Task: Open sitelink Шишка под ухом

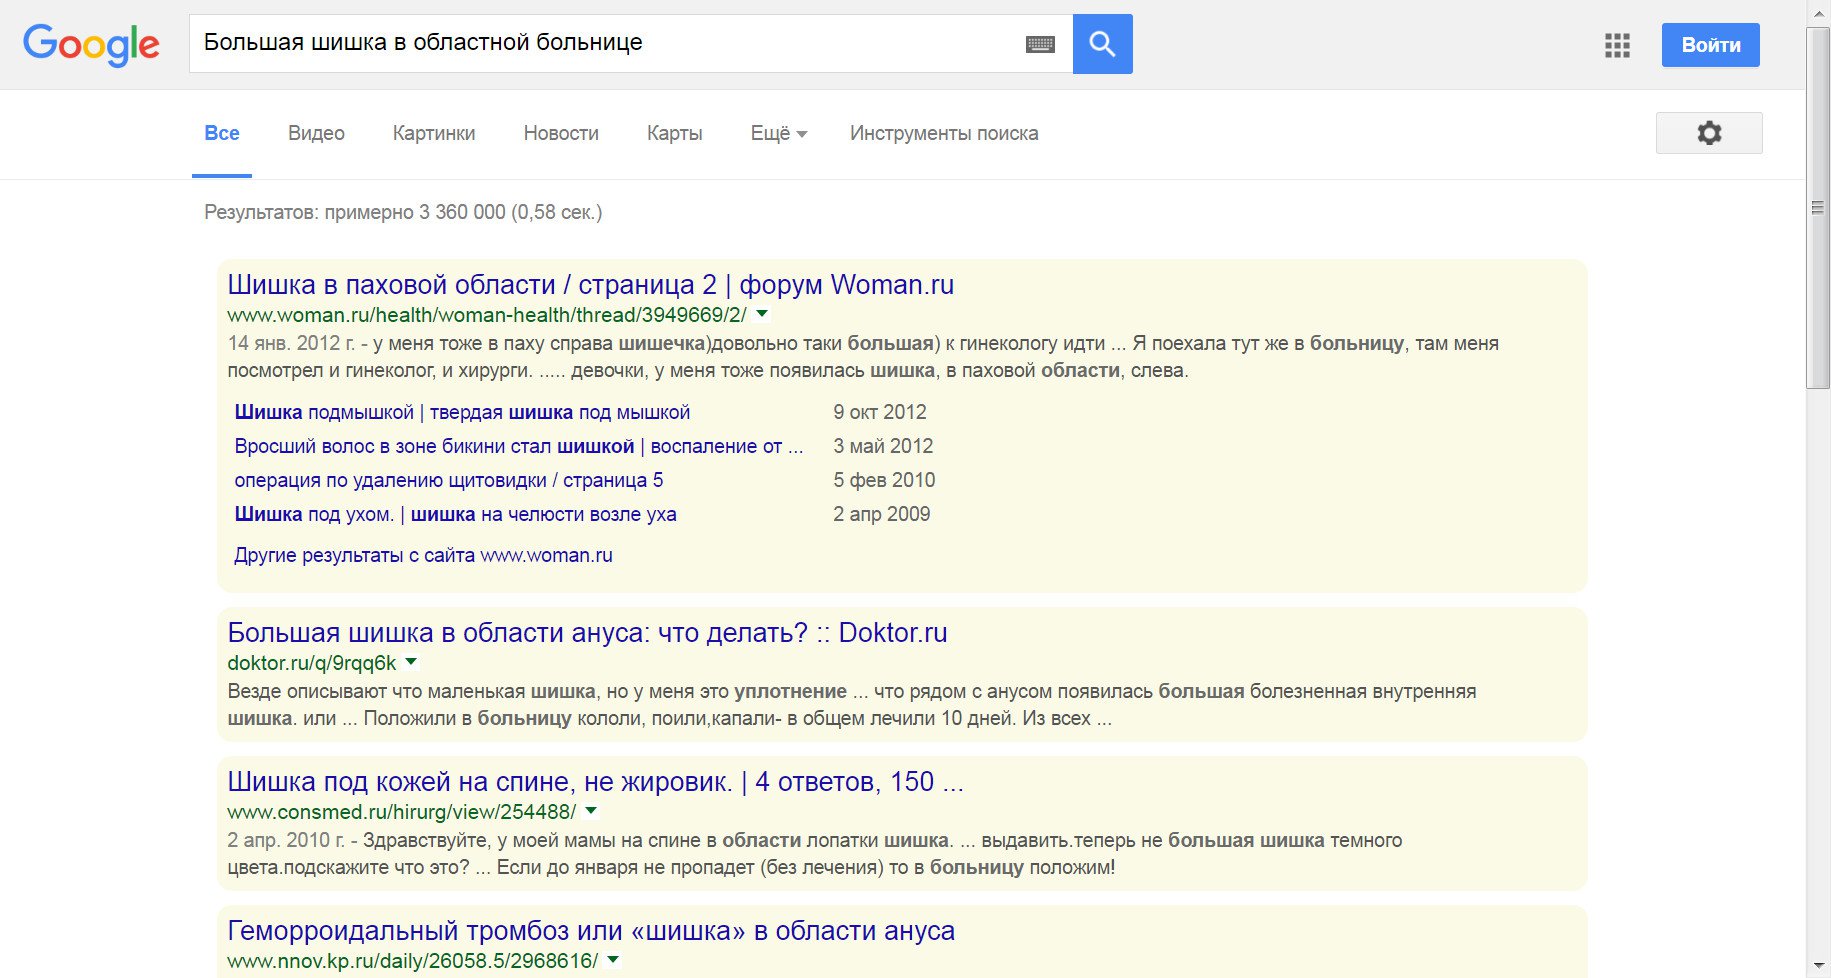Action: [x=455, y=514]
